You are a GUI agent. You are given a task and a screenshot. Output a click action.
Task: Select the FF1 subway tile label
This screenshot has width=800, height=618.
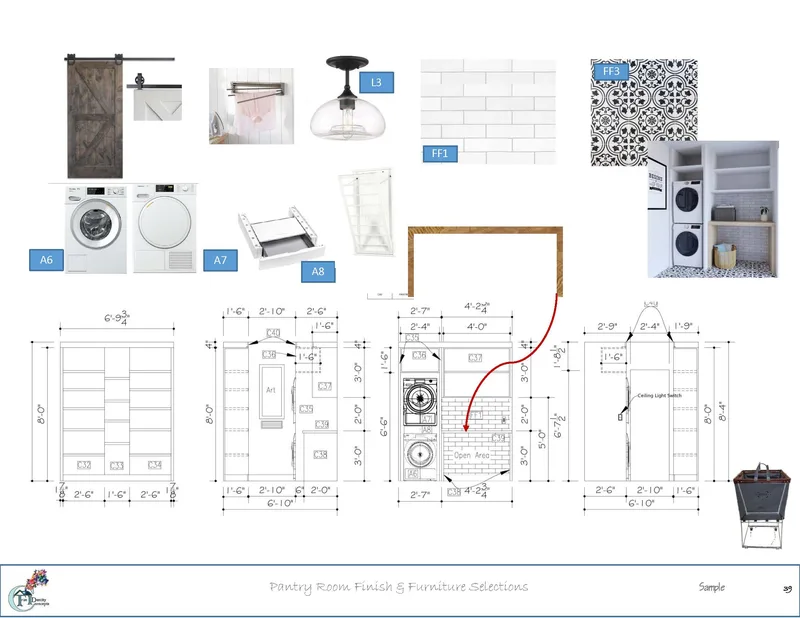point(440,153)
